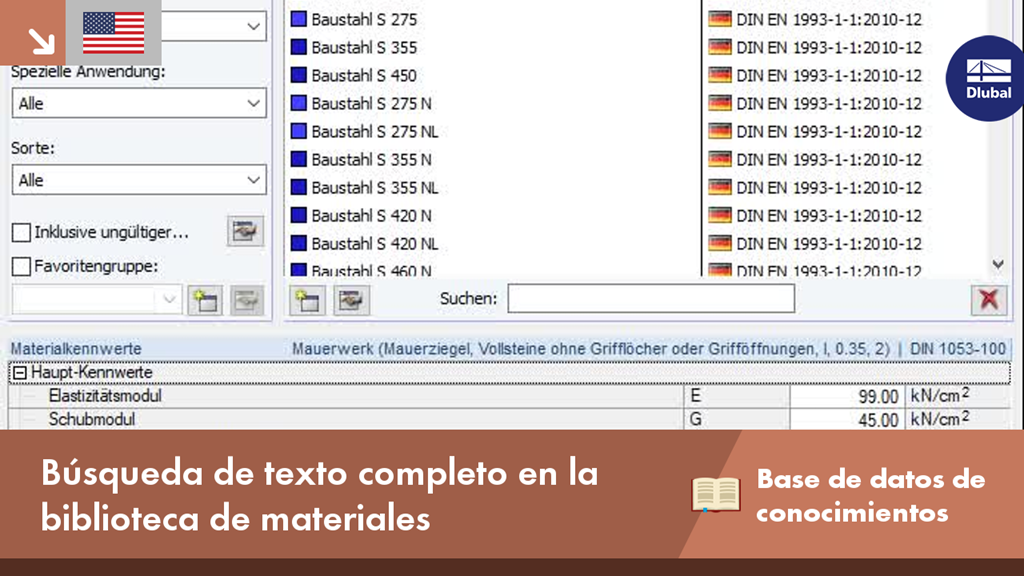The image size is (1024, 576).
Task: Click German flag in Baustahl S 420 N row
Action: (720, 216)
